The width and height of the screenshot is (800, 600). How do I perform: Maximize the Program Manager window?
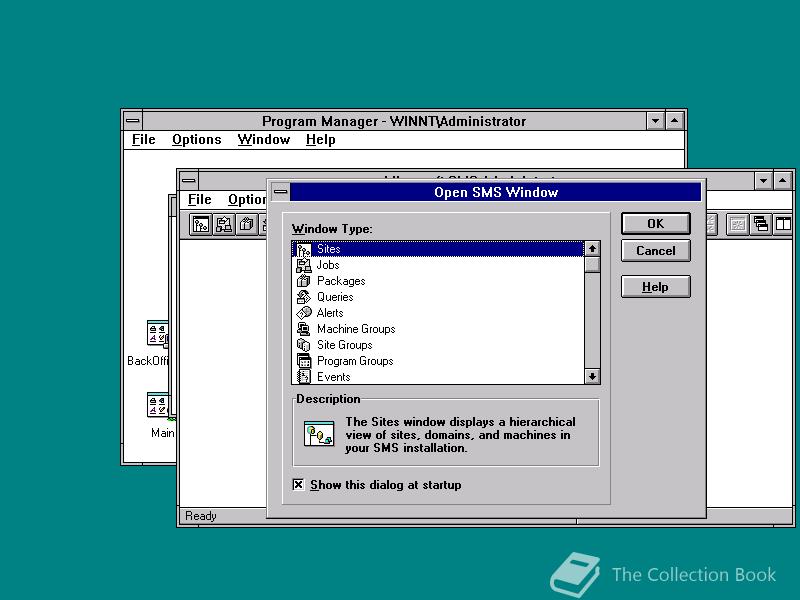click(674, 121)
